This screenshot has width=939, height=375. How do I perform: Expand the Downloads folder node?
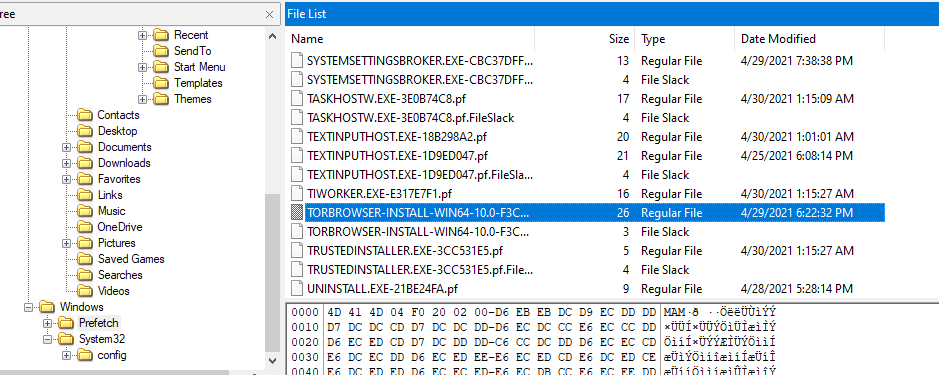[66, 163]
